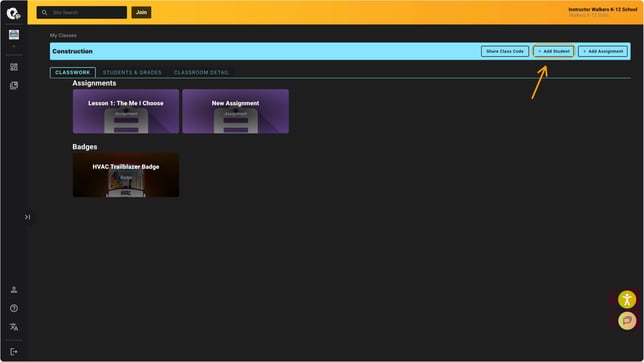Click the Construction class title
Screen dimensions: 644x362
point(72,51)
